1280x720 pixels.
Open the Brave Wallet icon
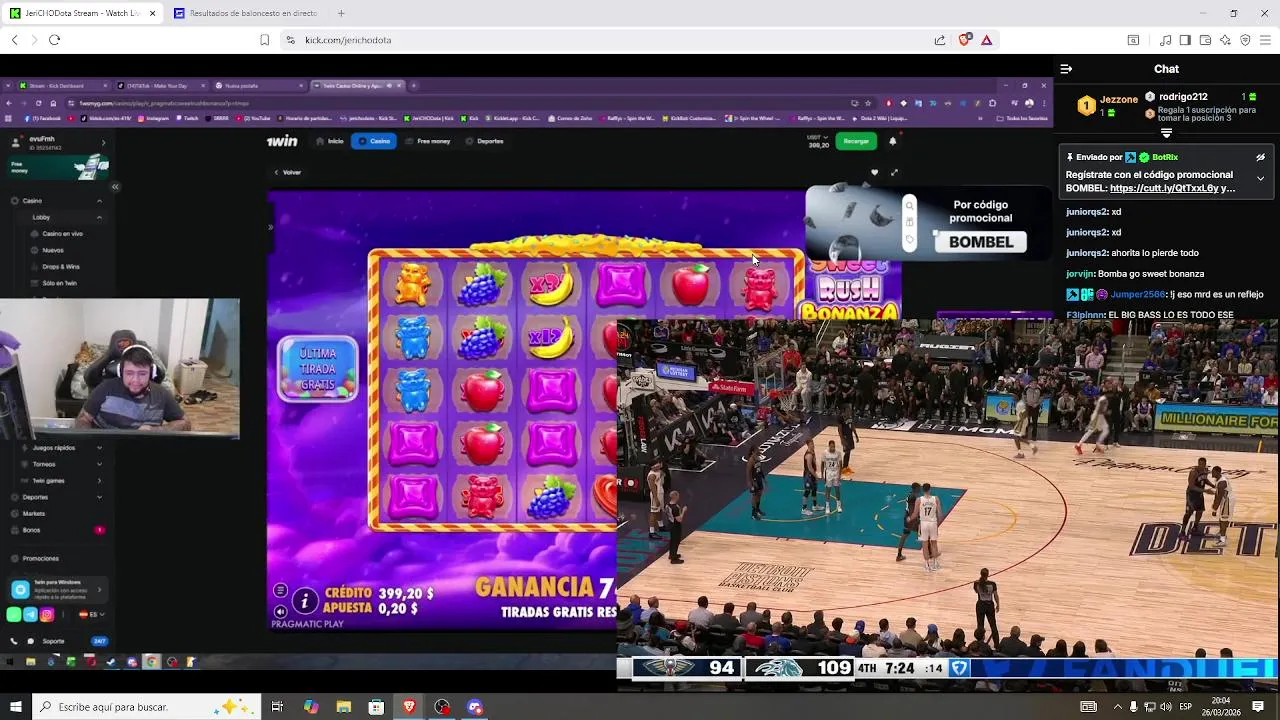(x=1205, y=40)
